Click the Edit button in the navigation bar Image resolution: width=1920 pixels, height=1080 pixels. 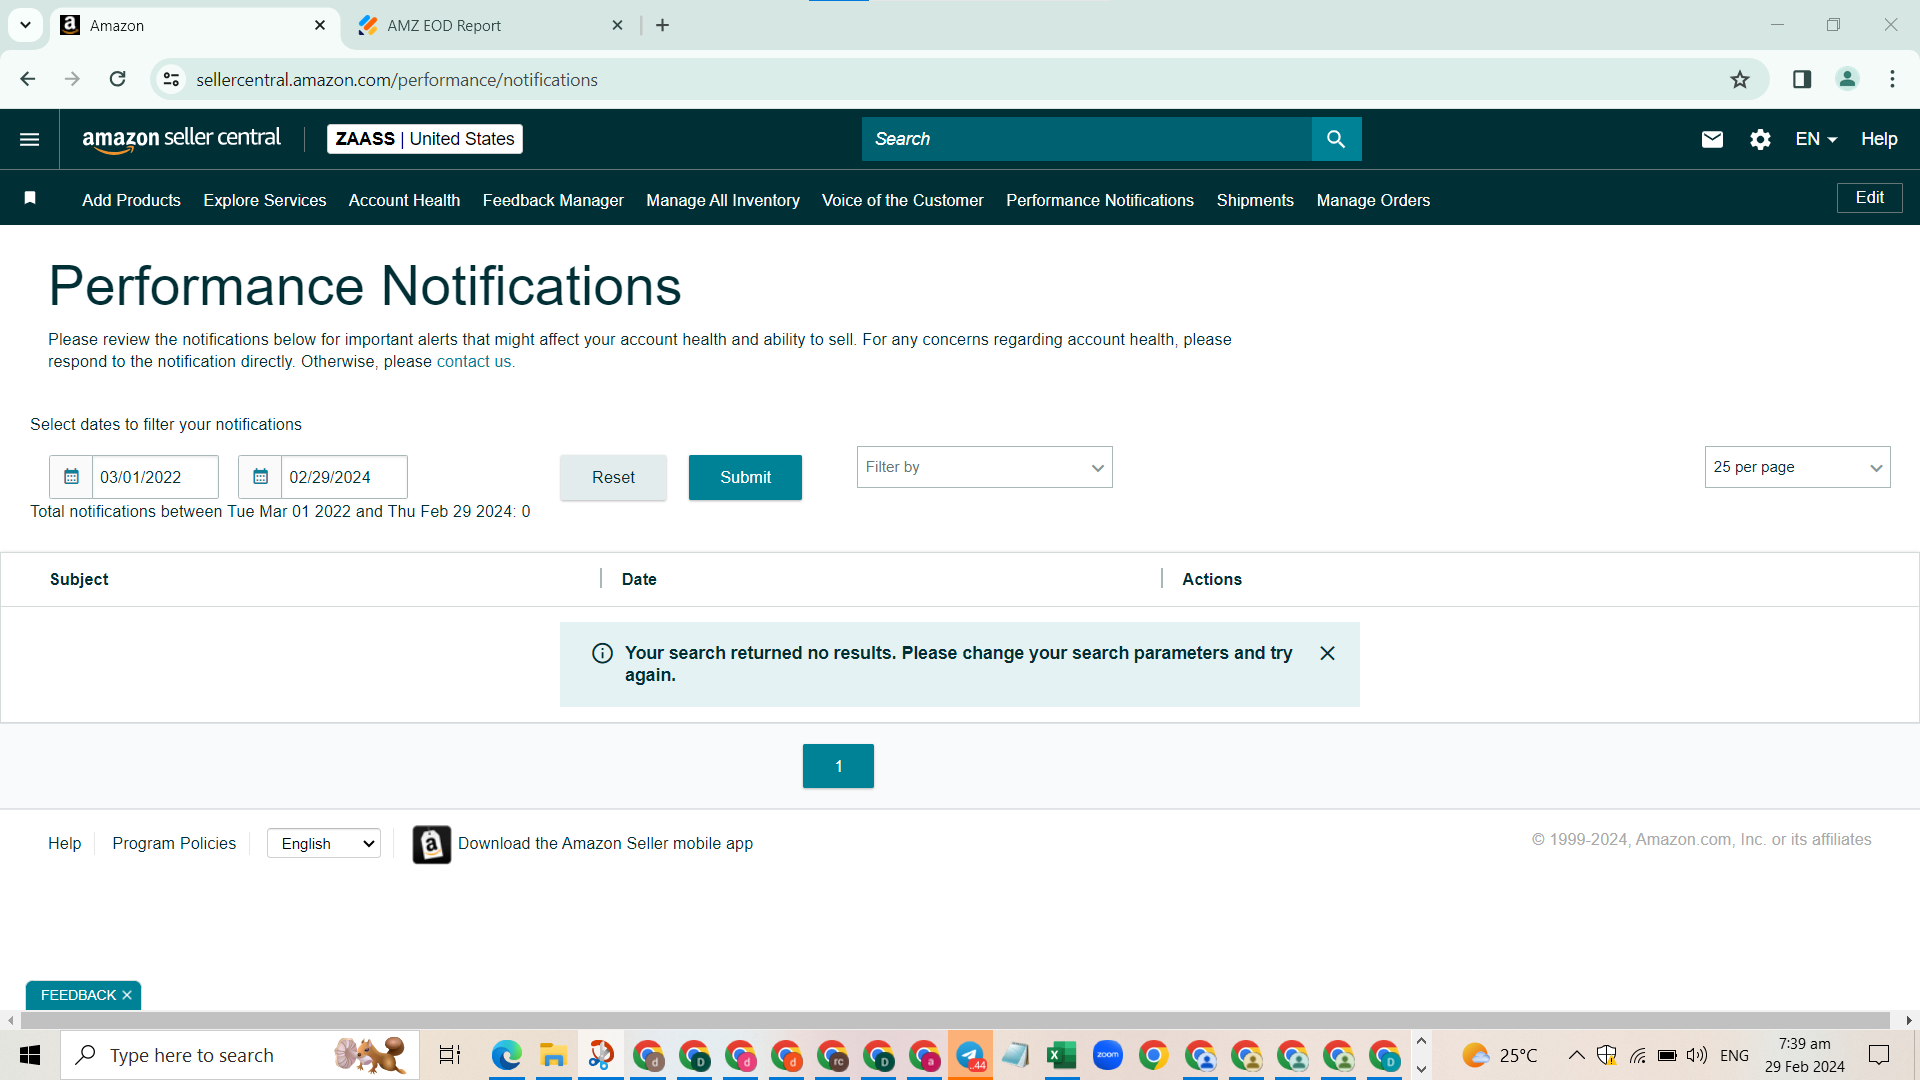click(x=1869, y=198)
